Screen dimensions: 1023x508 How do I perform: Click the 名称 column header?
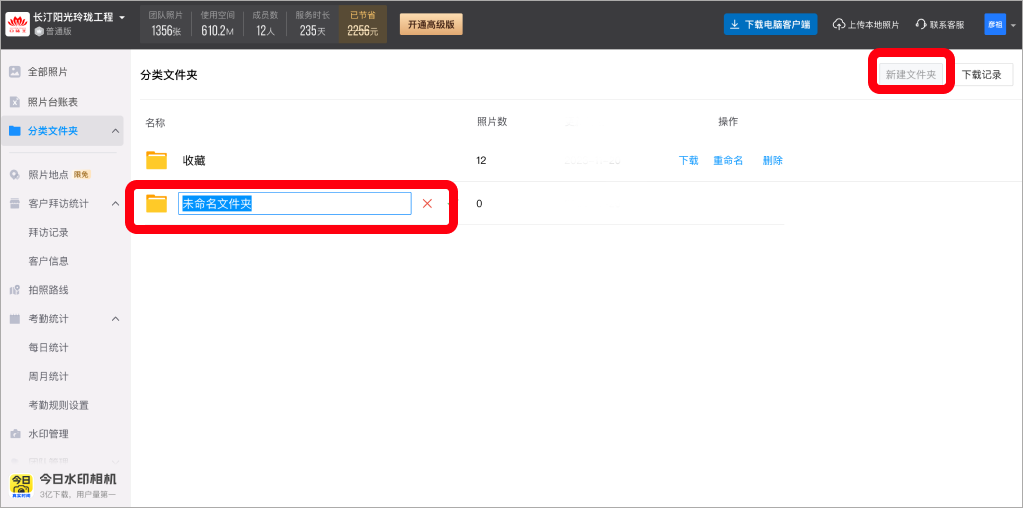(155, 122)
